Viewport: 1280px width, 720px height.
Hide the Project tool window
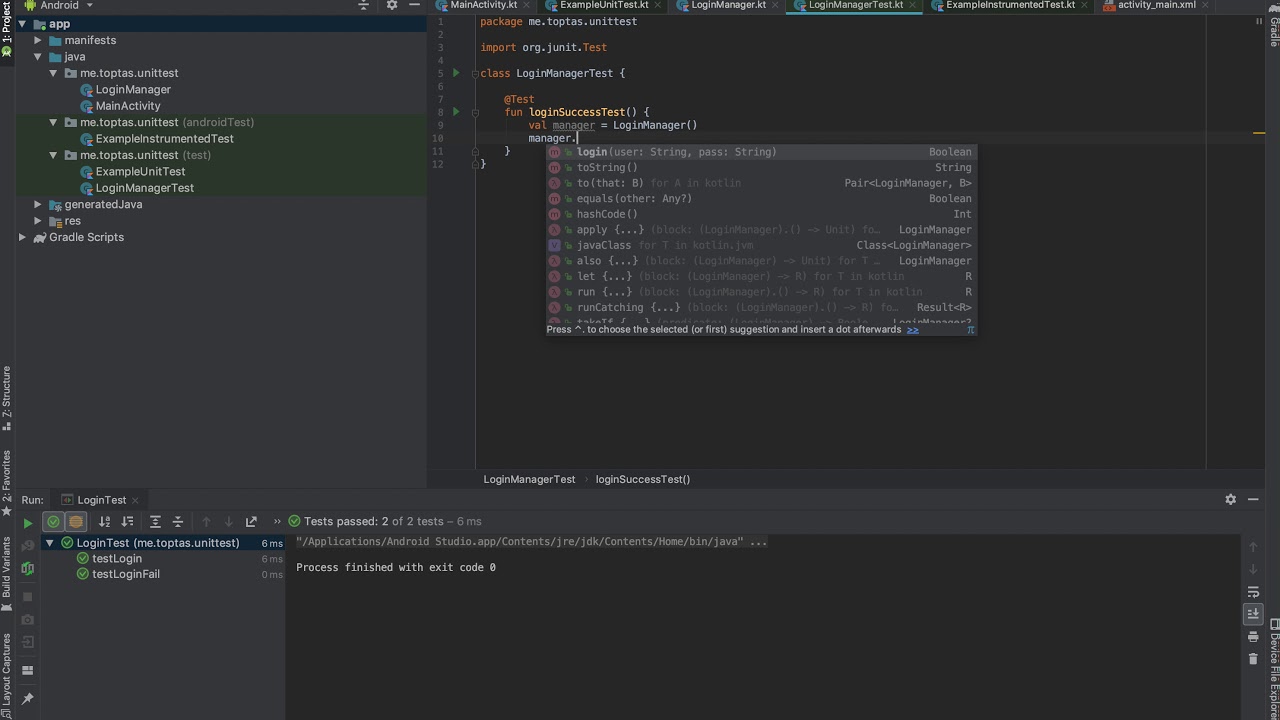click(414, 5)
